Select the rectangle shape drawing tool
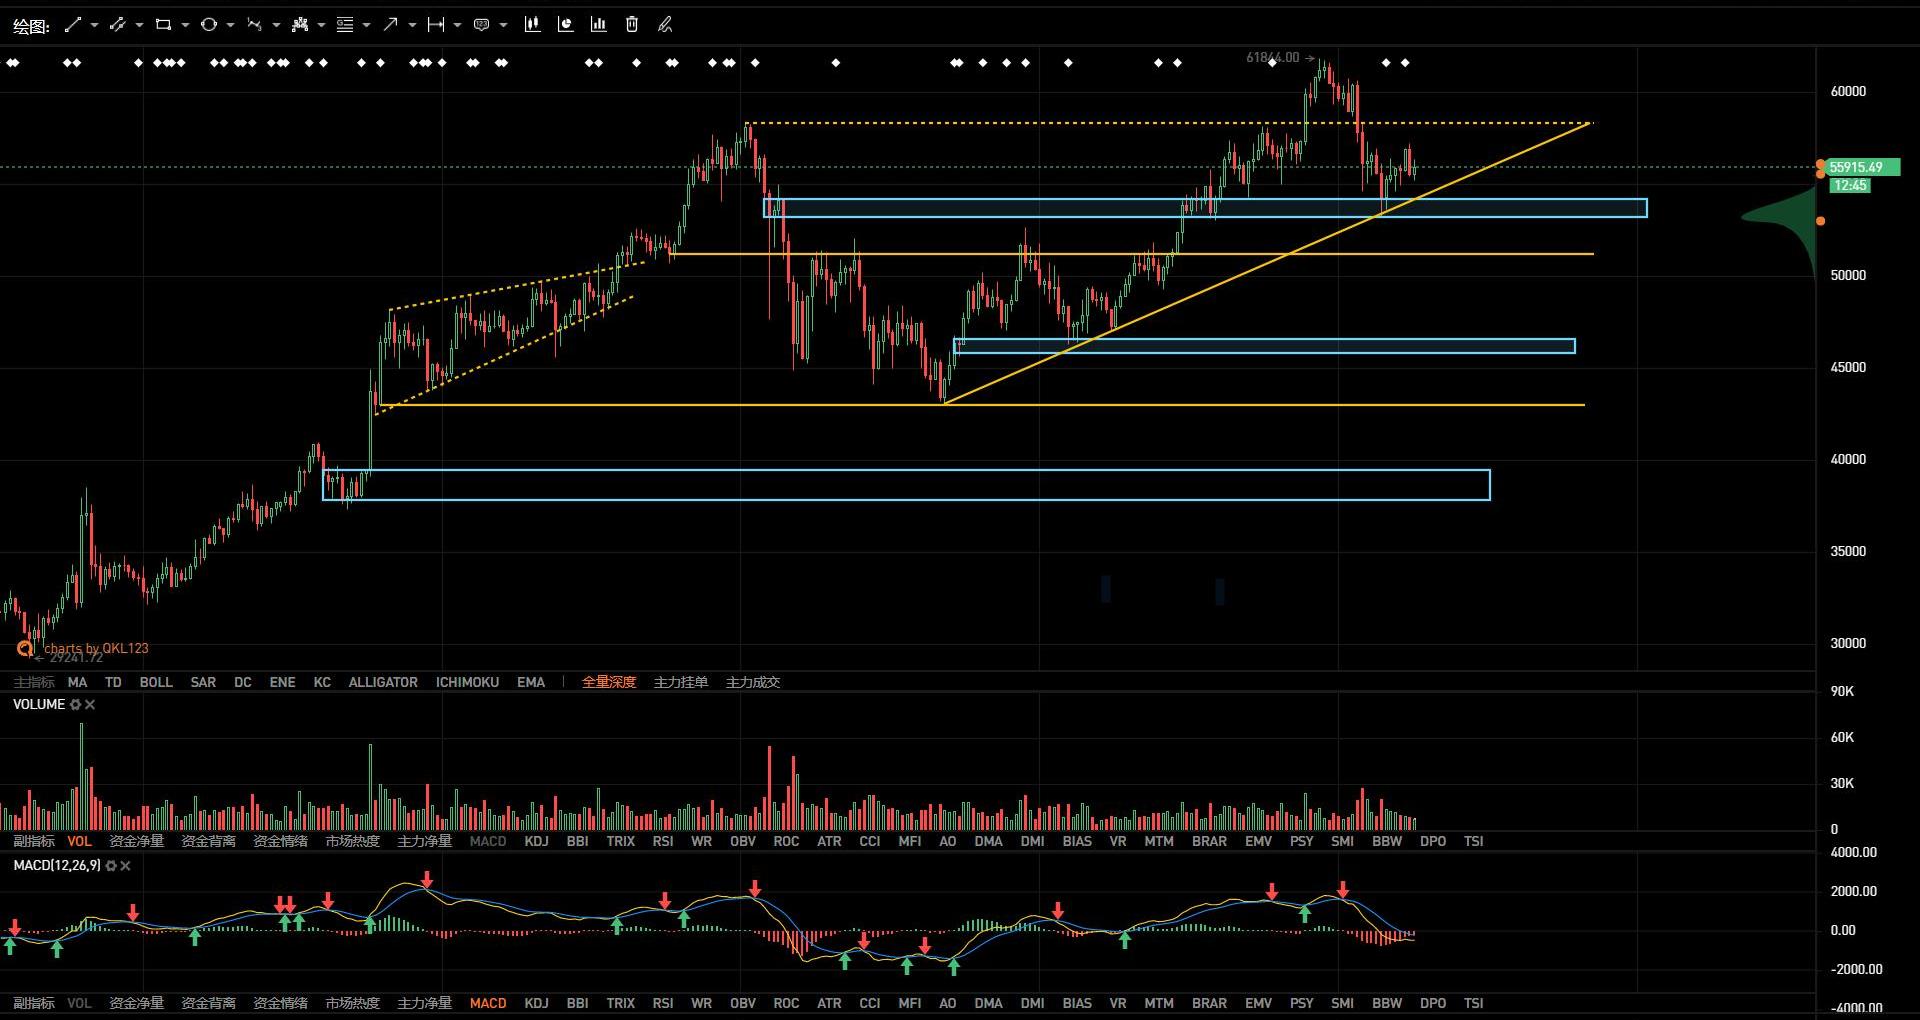 point(163,25)
